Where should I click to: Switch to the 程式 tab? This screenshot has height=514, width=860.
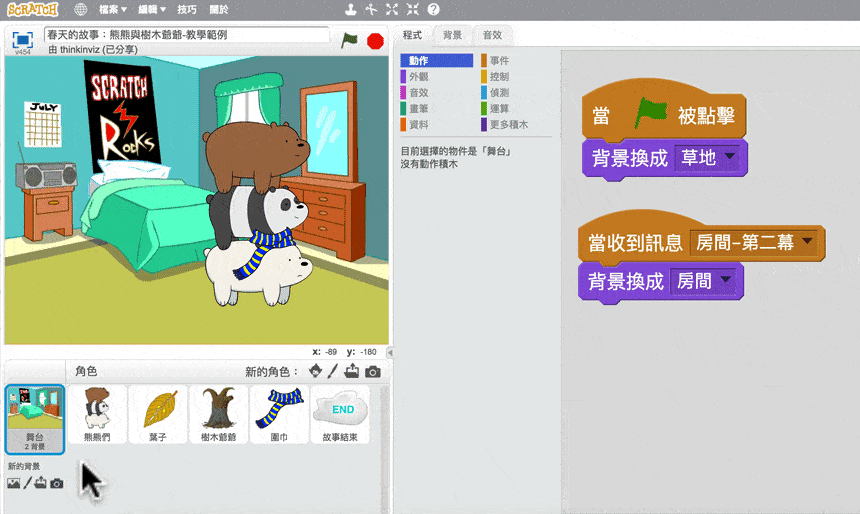coord(412,35)
